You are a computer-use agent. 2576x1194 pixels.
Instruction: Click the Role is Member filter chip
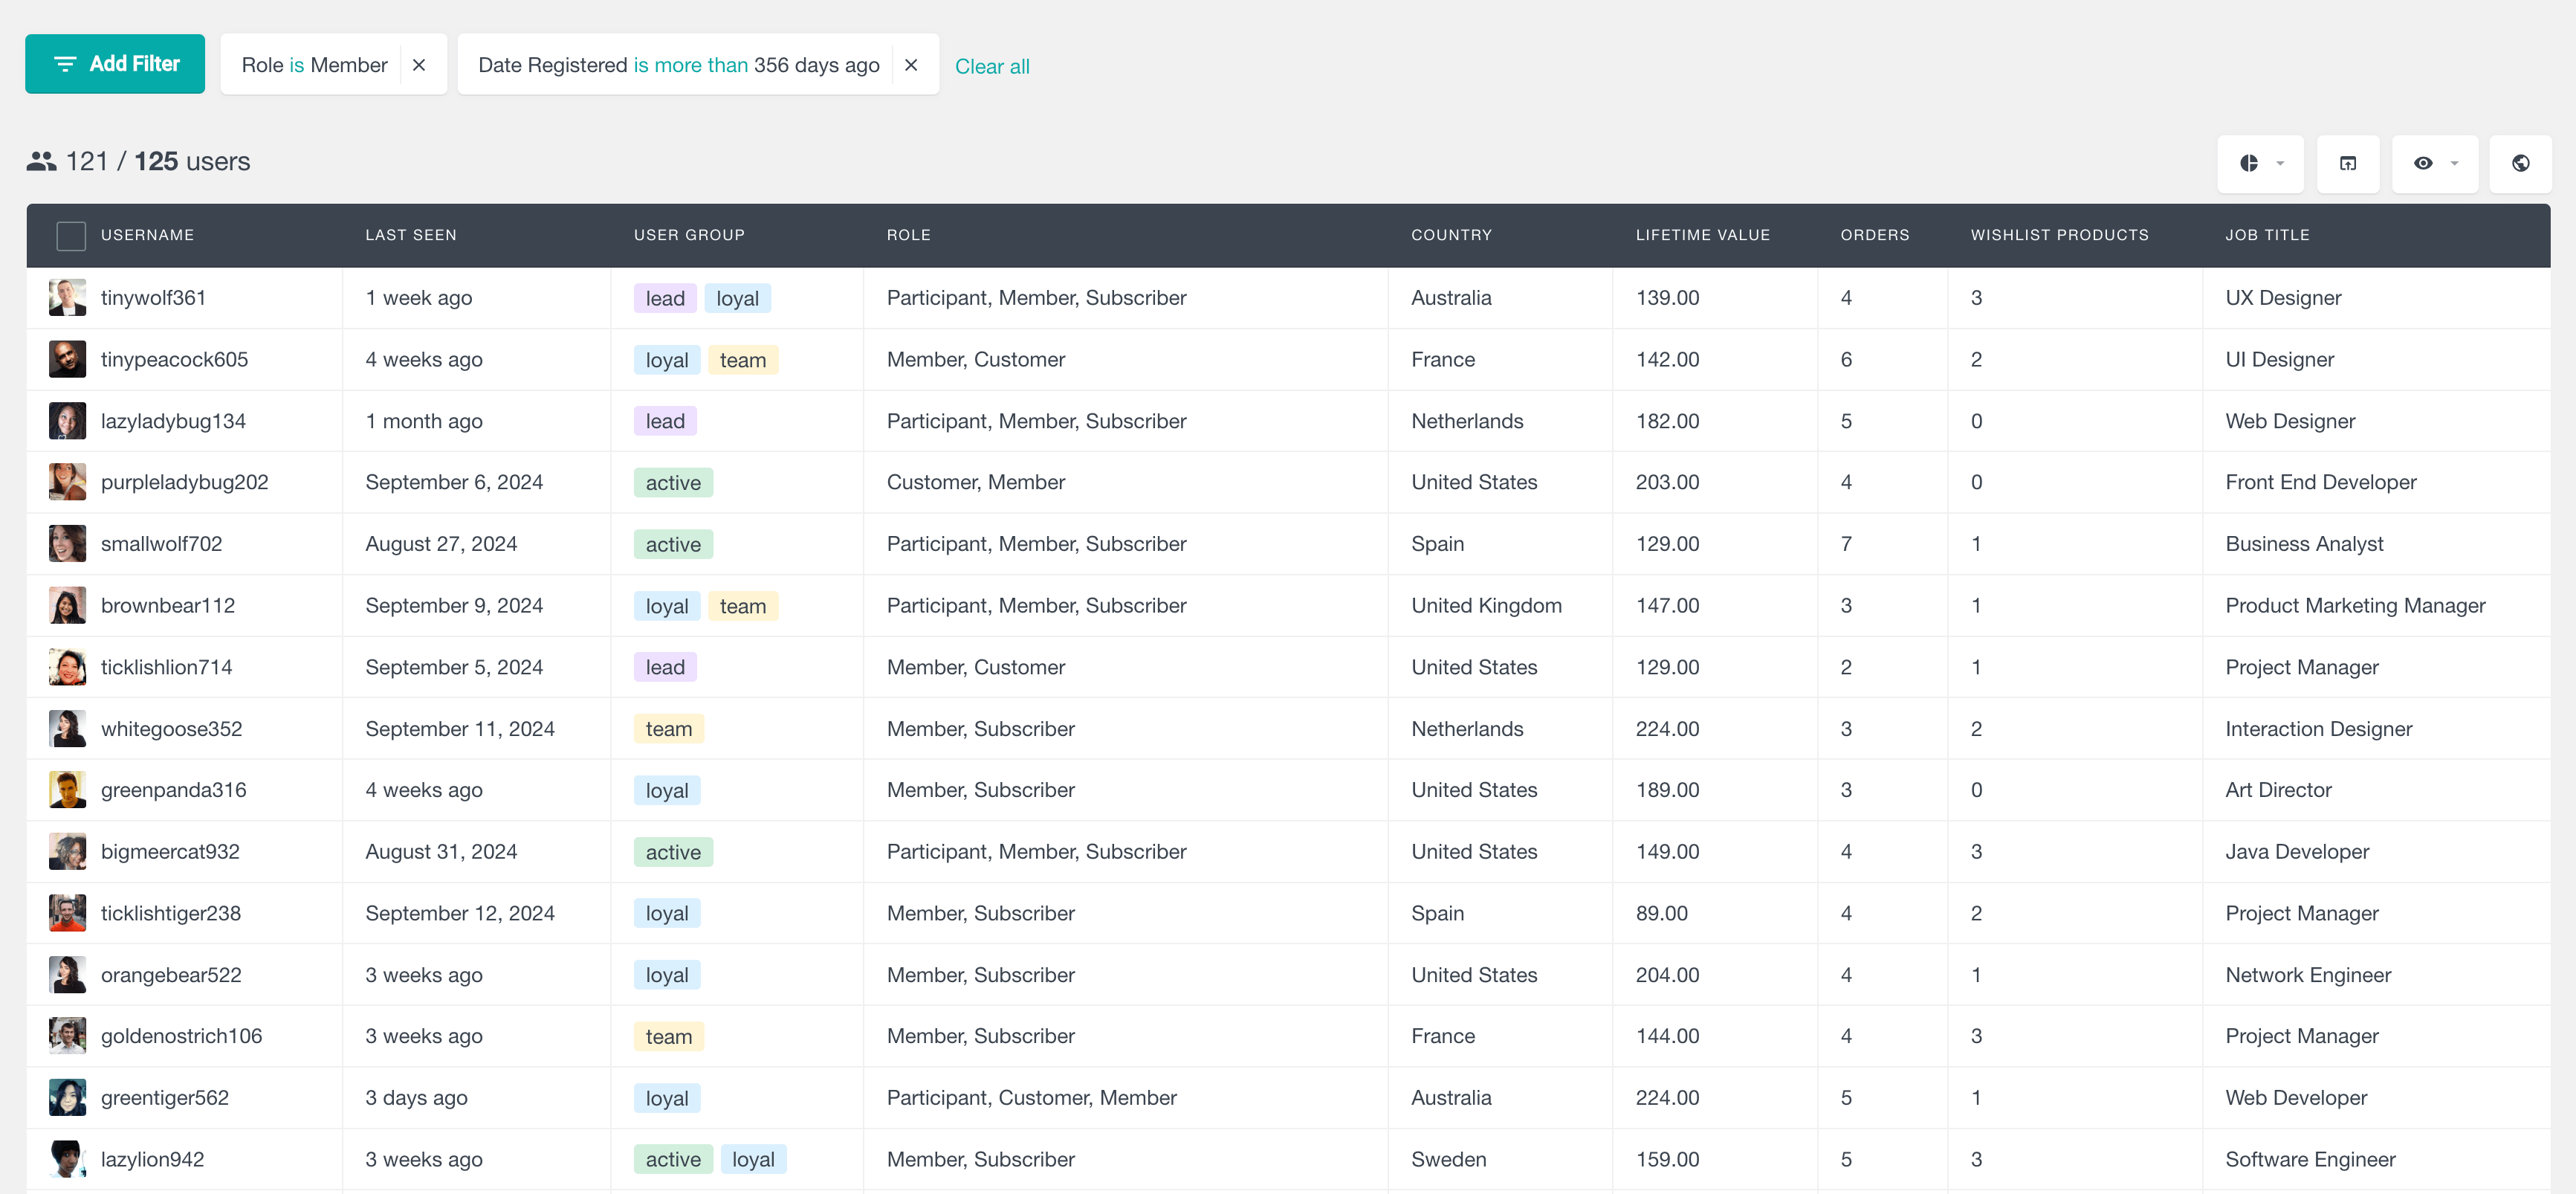click(314, 65)
